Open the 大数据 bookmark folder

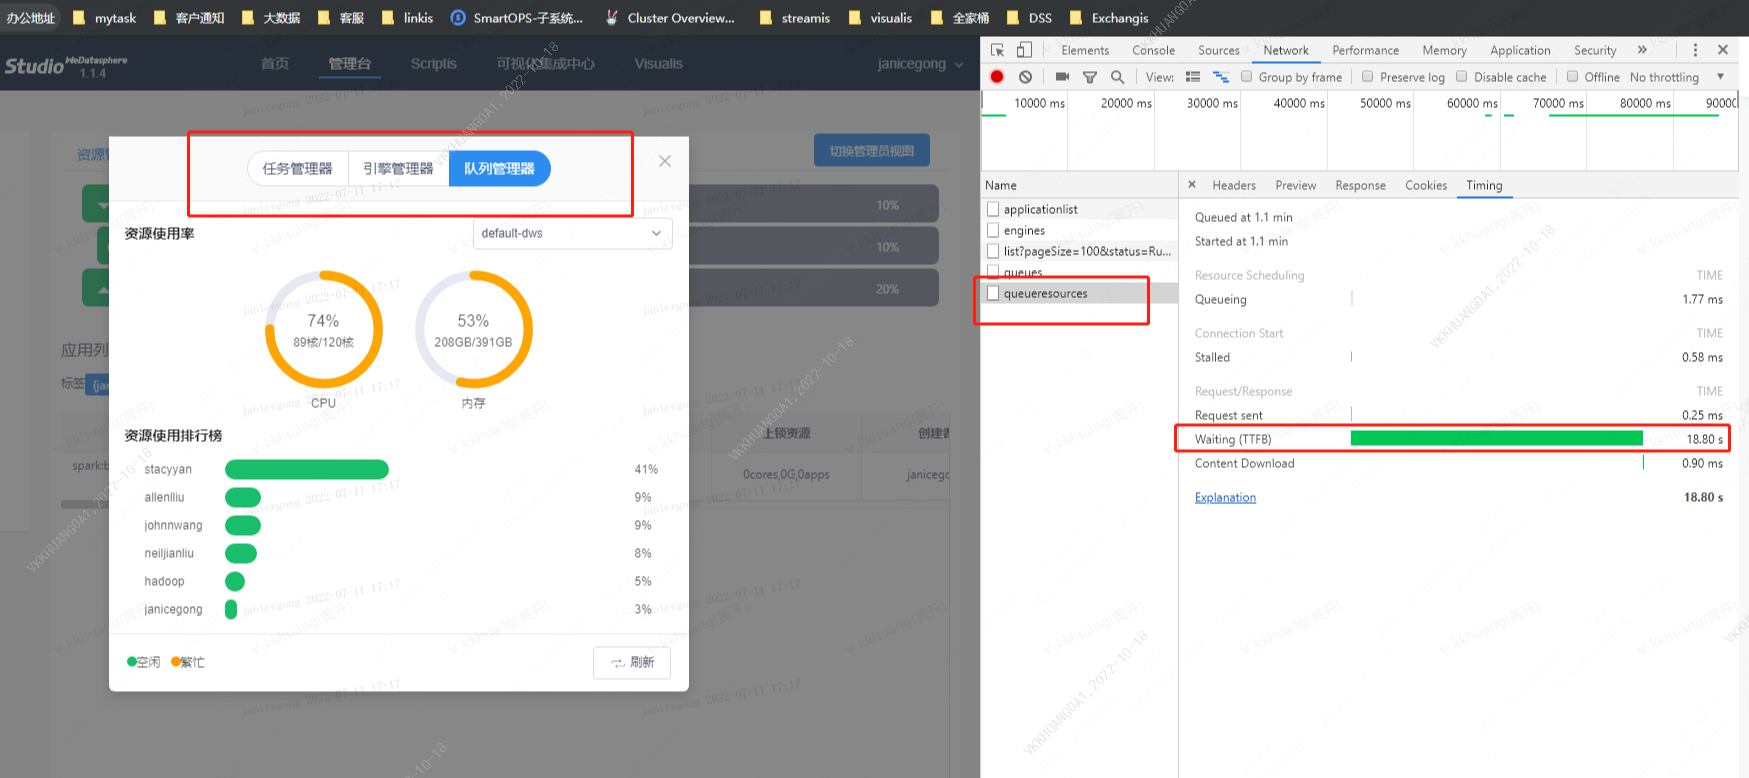271,18
